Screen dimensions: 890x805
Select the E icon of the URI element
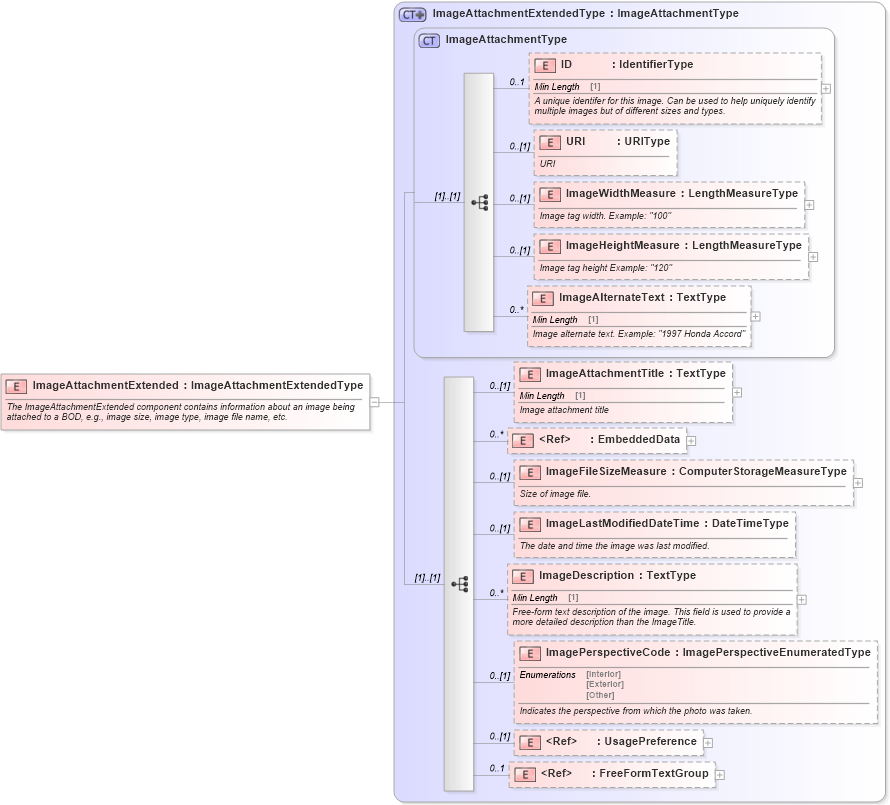[549, 143]
